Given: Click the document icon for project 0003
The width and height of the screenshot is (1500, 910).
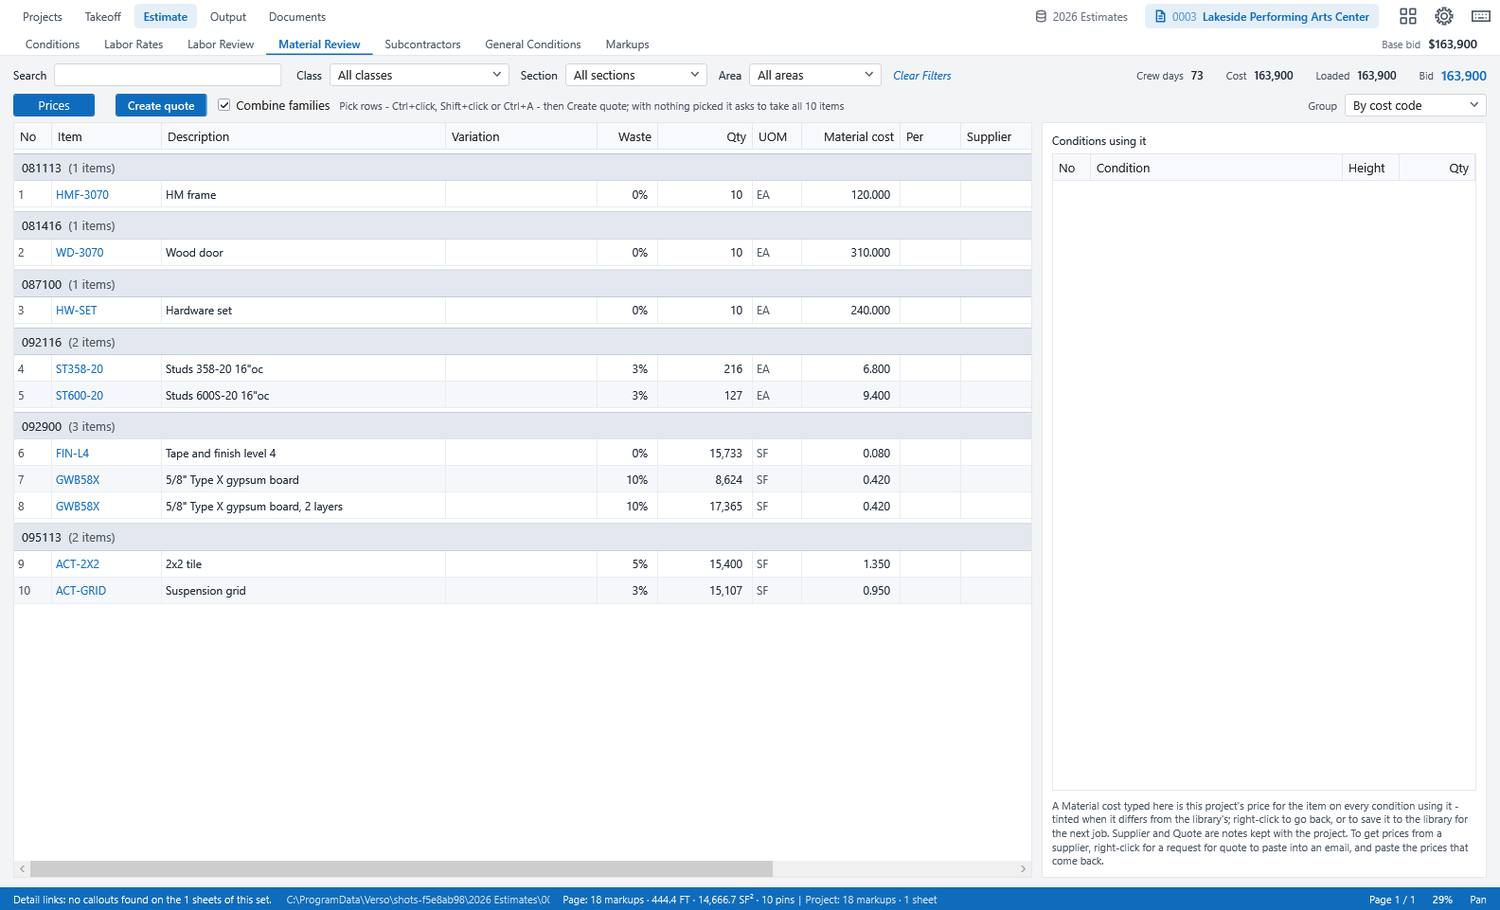Looking at the screenshot, I should (x=1160, y=17).
